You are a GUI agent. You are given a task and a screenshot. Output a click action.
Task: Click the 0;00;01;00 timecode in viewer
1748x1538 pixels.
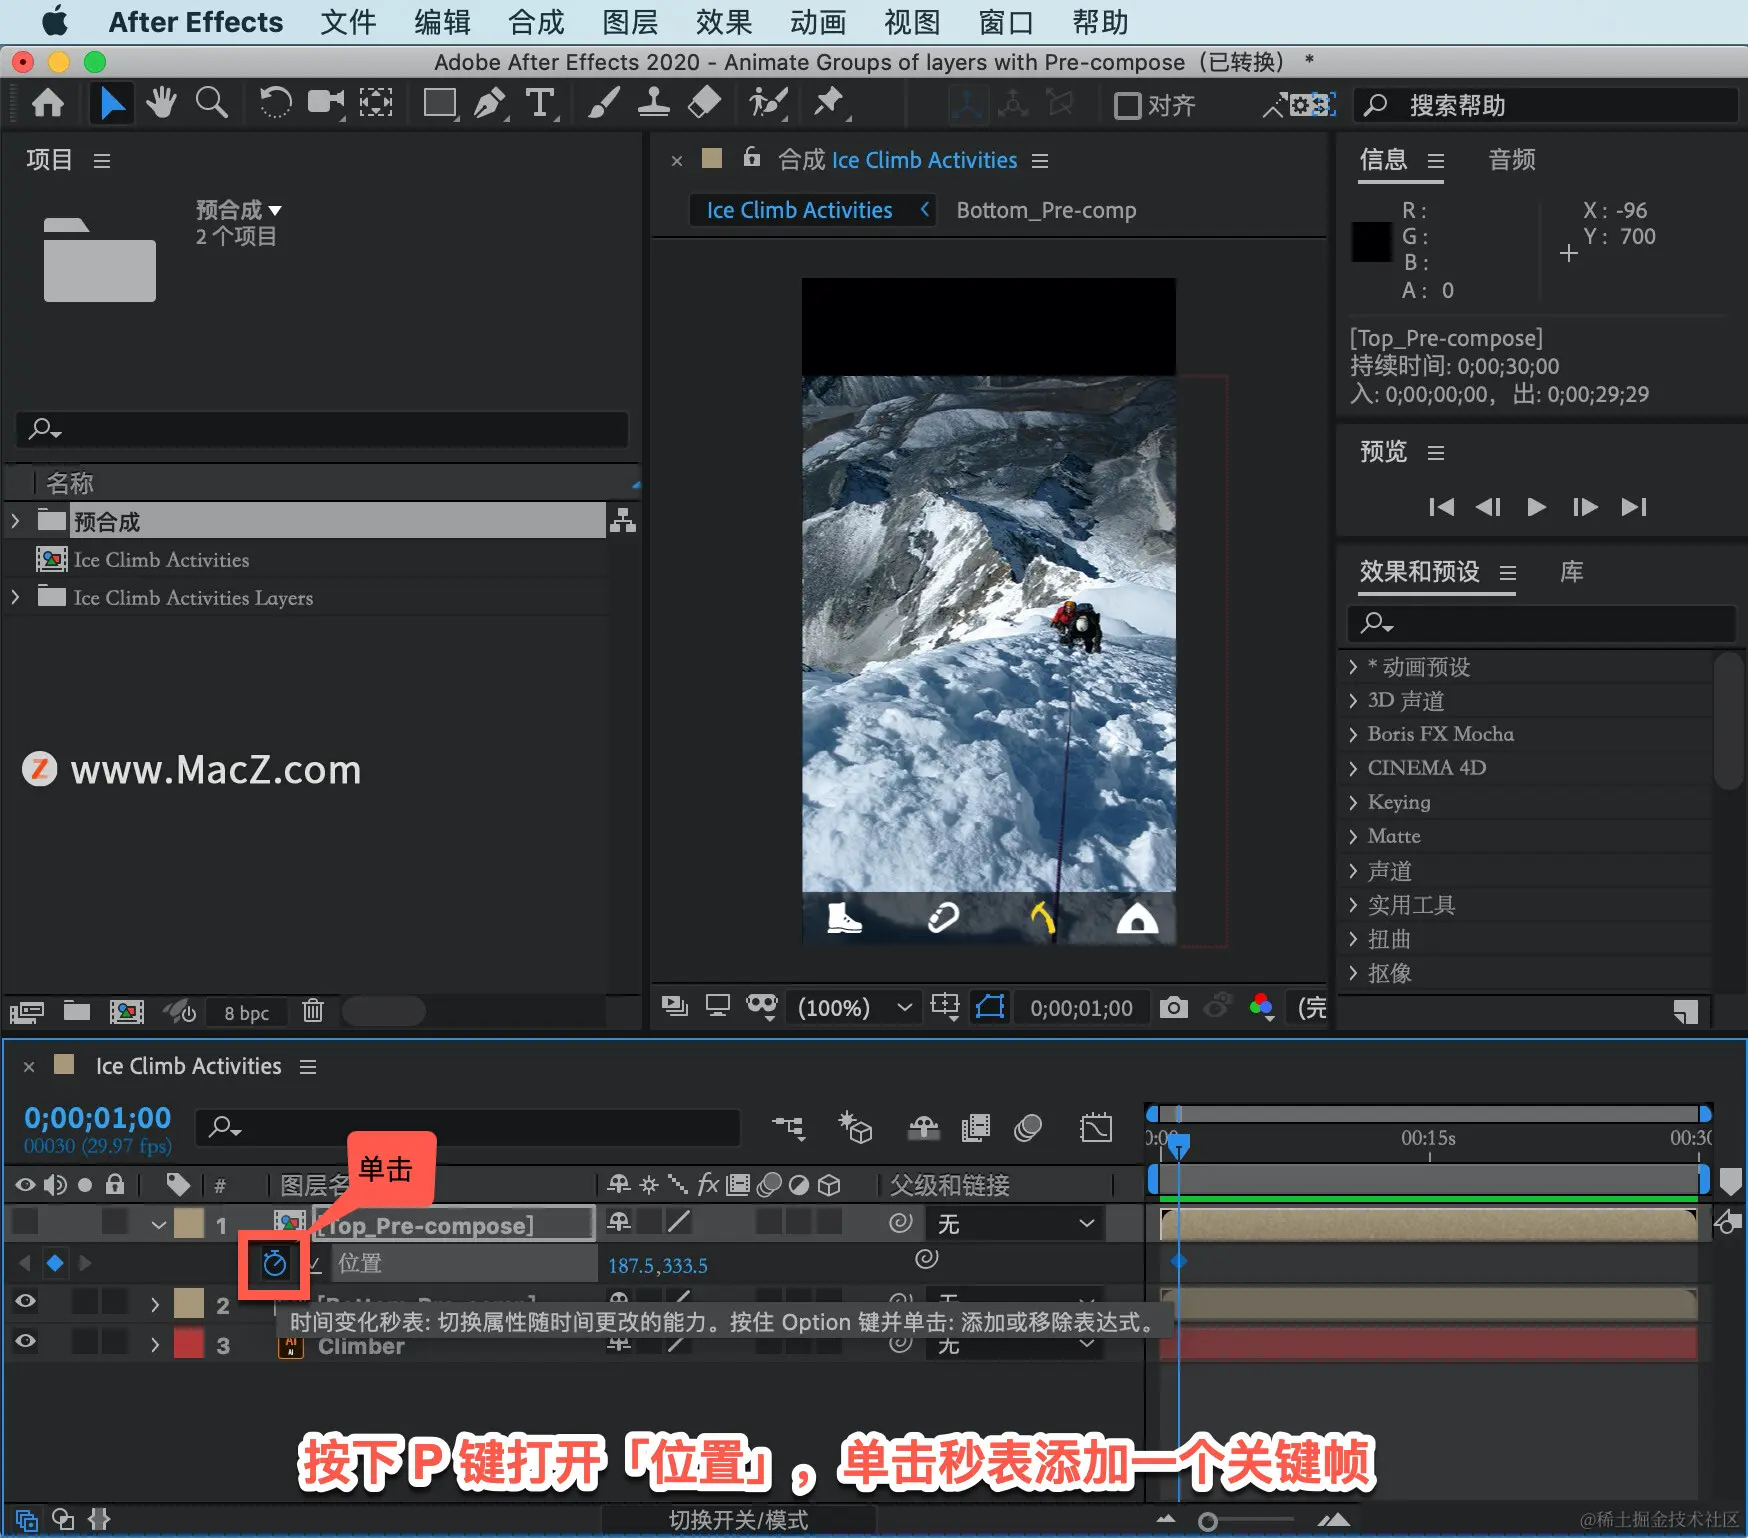tap(1082, 1008)
